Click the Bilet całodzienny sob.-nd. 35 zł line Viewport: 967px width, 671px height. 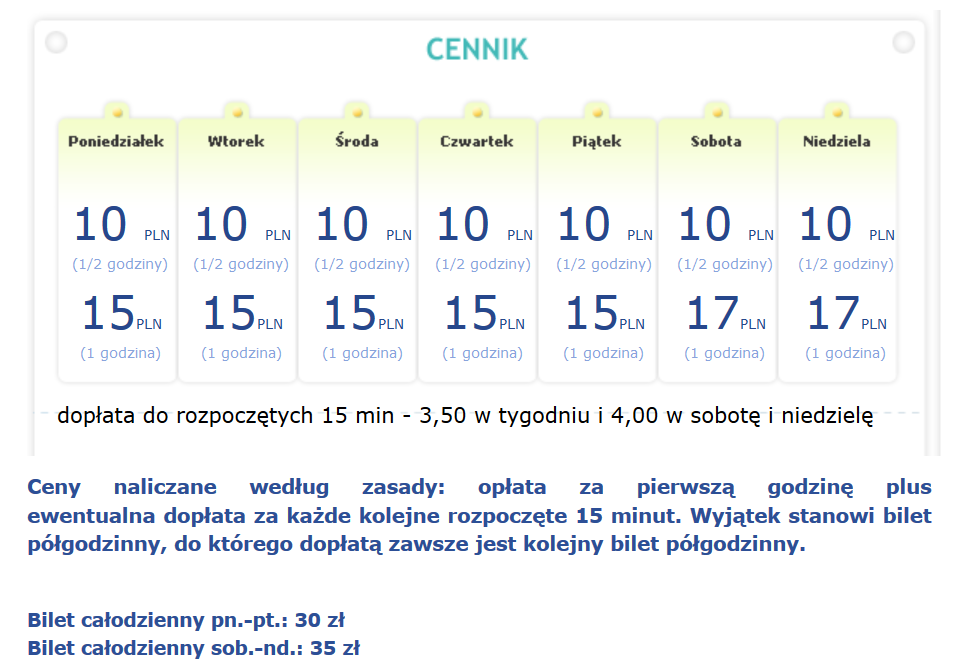click(193, 648)
